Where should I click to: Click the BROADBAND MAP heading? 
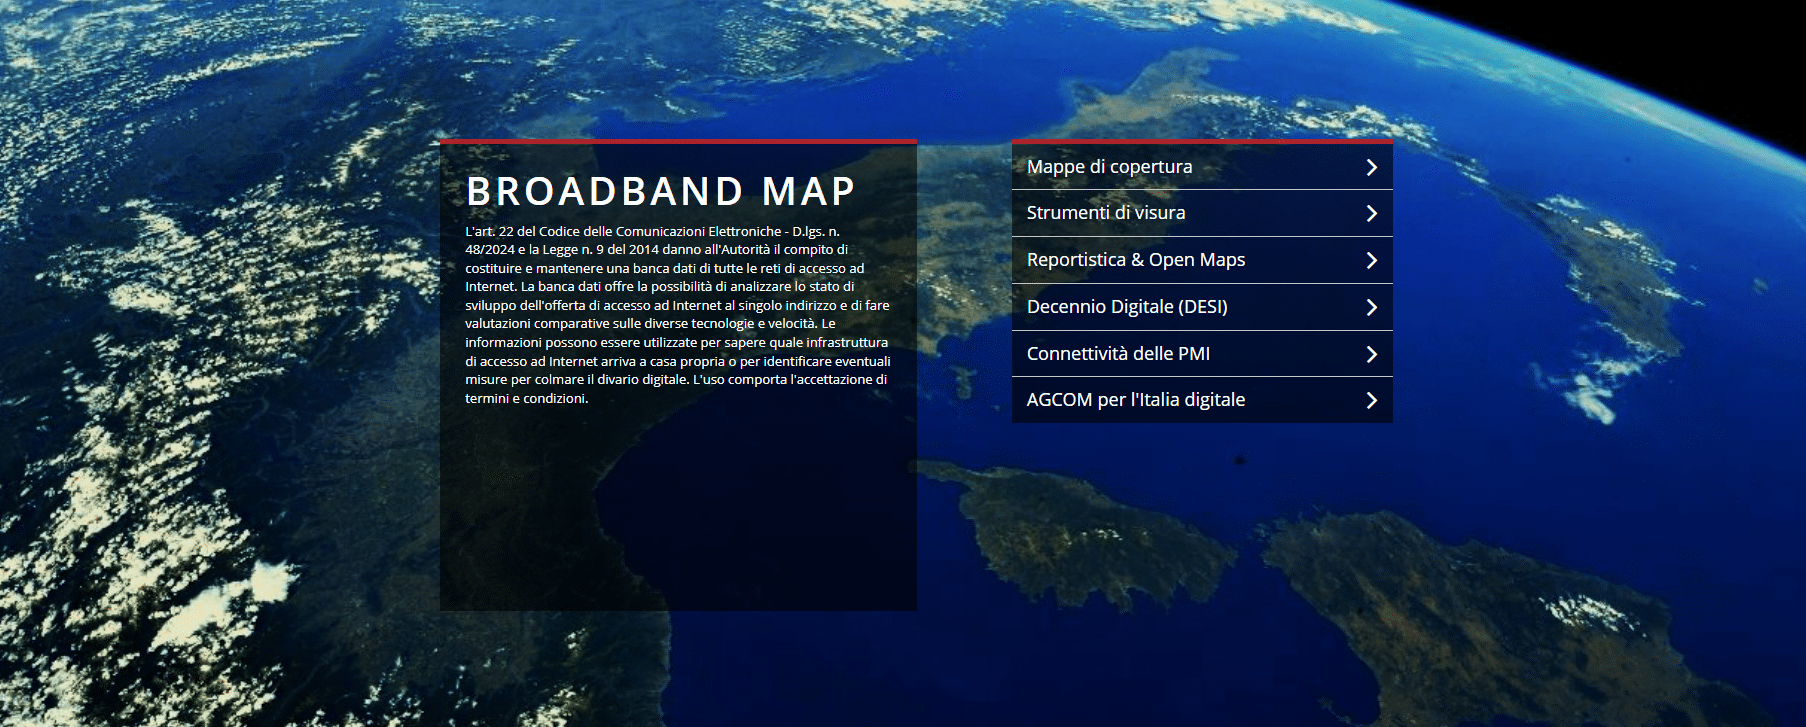(661, 191)
